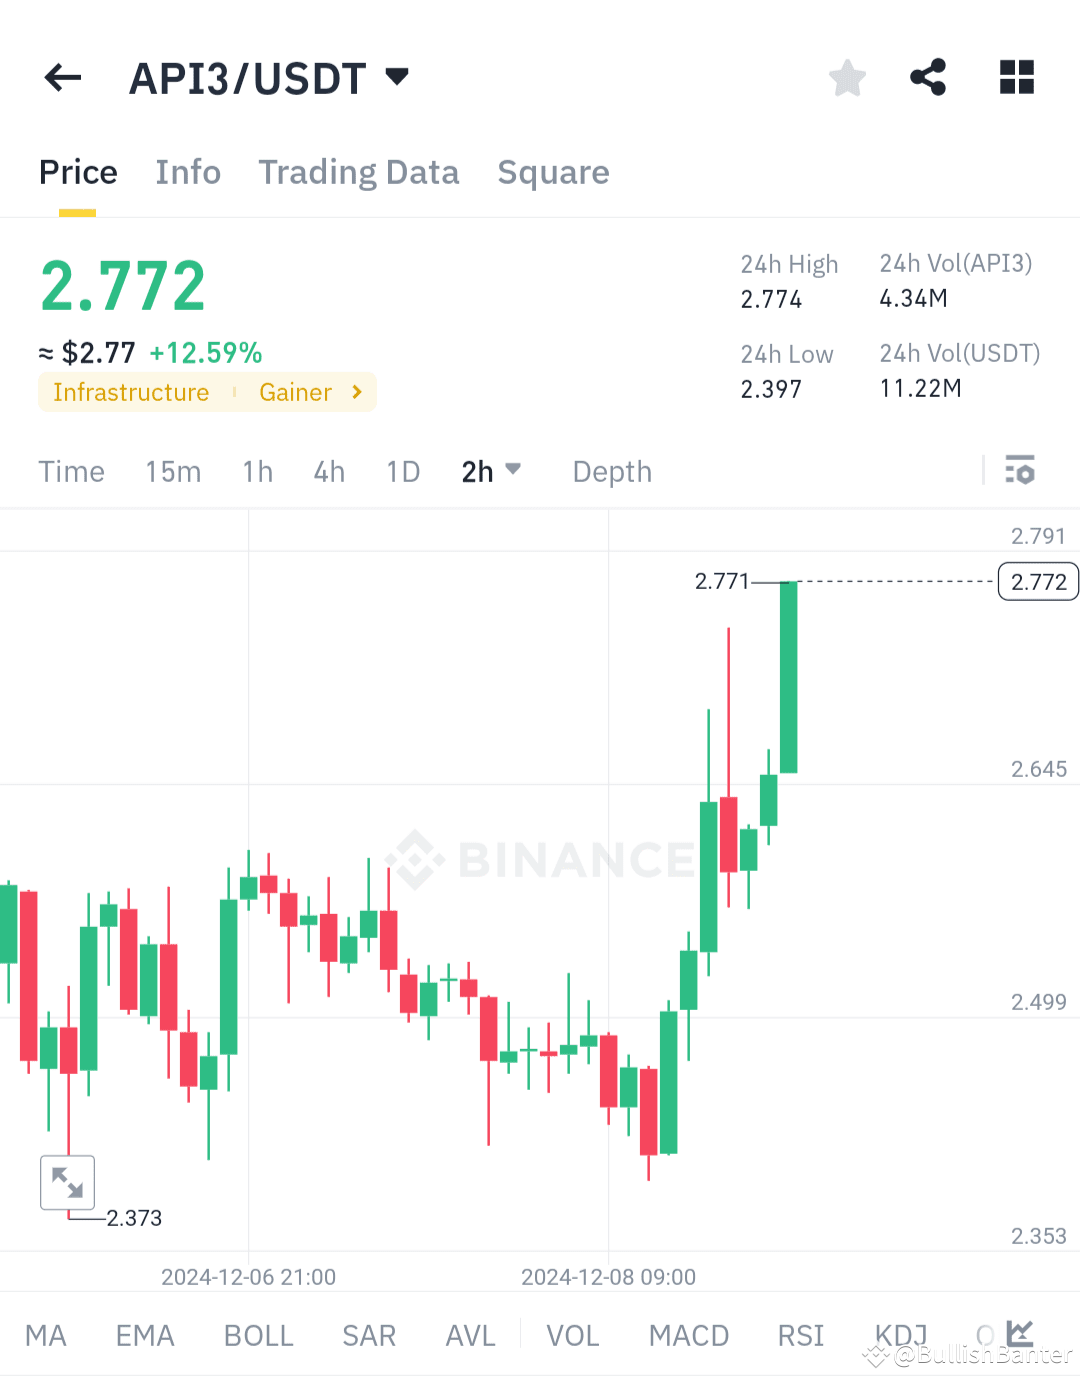Open the share icon to share API3/USDT

928,77
